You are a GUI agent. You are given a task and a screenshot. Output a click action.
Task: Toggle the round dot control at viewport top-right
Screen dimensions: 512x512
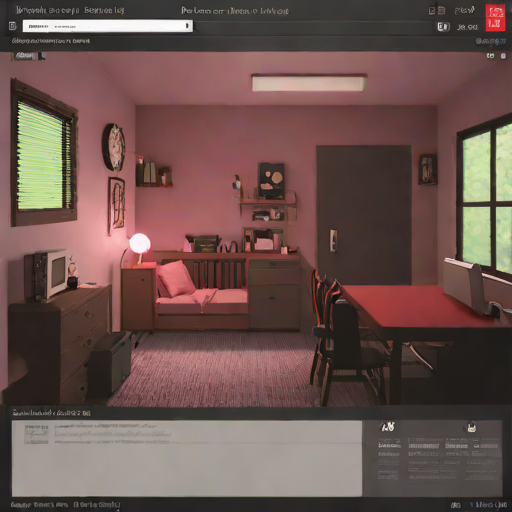pyautogui.click(x=503, y=56)
